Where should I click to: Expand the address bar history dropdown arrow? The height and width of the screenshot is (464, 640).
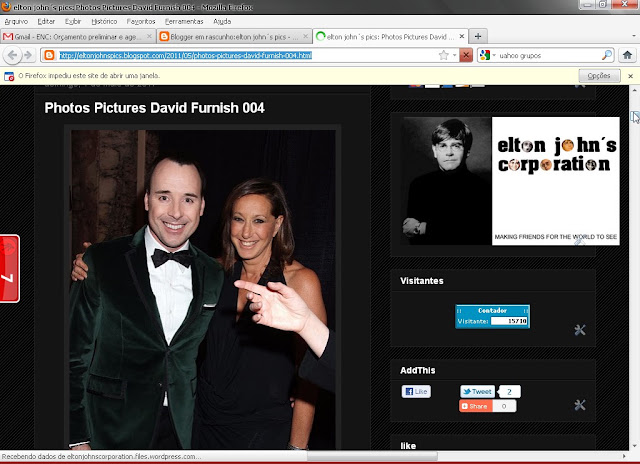[x=454, y=55]
